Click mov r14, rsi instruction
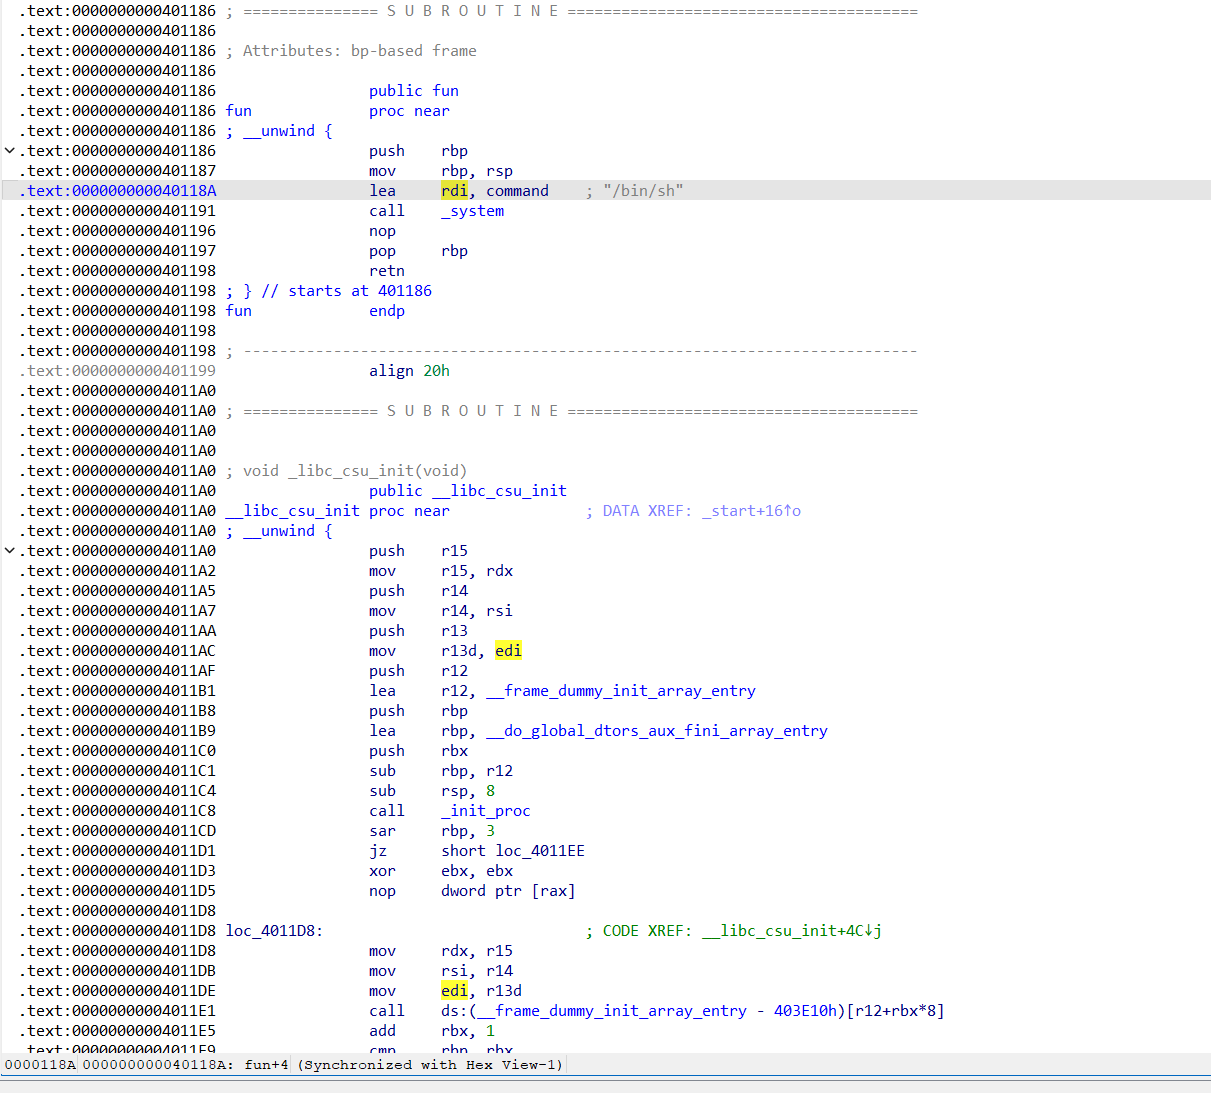The height and width of the screenshot is (1093, 1211). tap(441, 611)
